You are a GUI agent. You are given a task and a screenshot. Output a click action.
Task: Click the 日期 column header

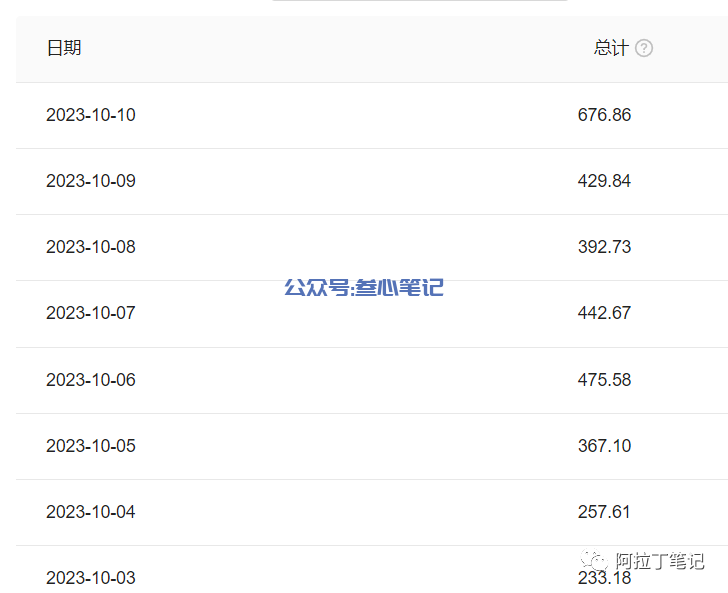tap(64, 48)
